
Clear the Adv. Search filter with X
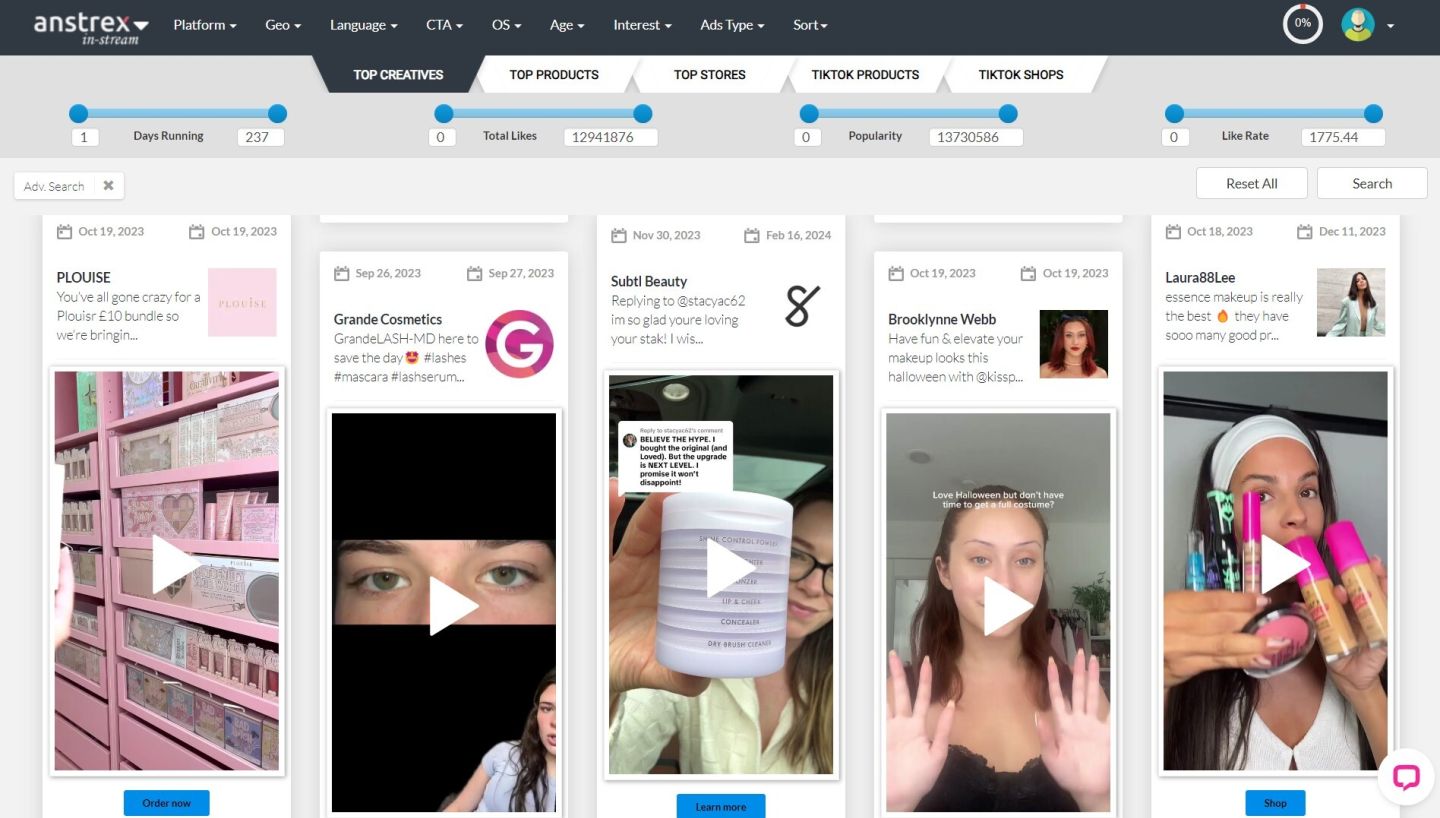click(108, 185)
